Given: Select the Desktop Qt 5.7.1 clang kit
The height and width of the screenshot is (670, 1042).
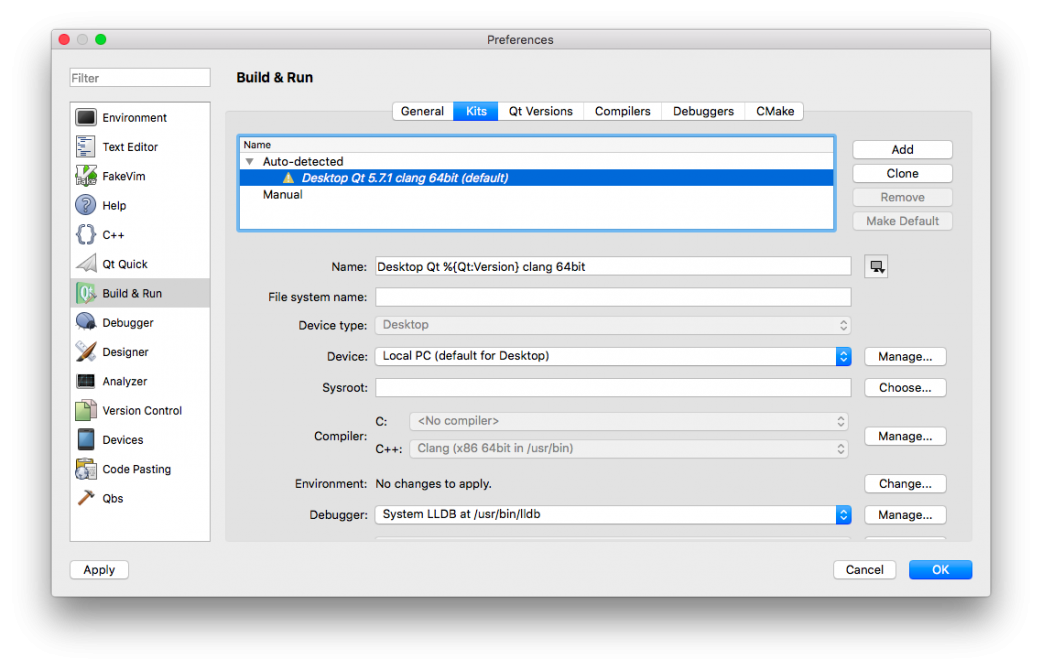Looking at the screenshot, I should point(404,178).
